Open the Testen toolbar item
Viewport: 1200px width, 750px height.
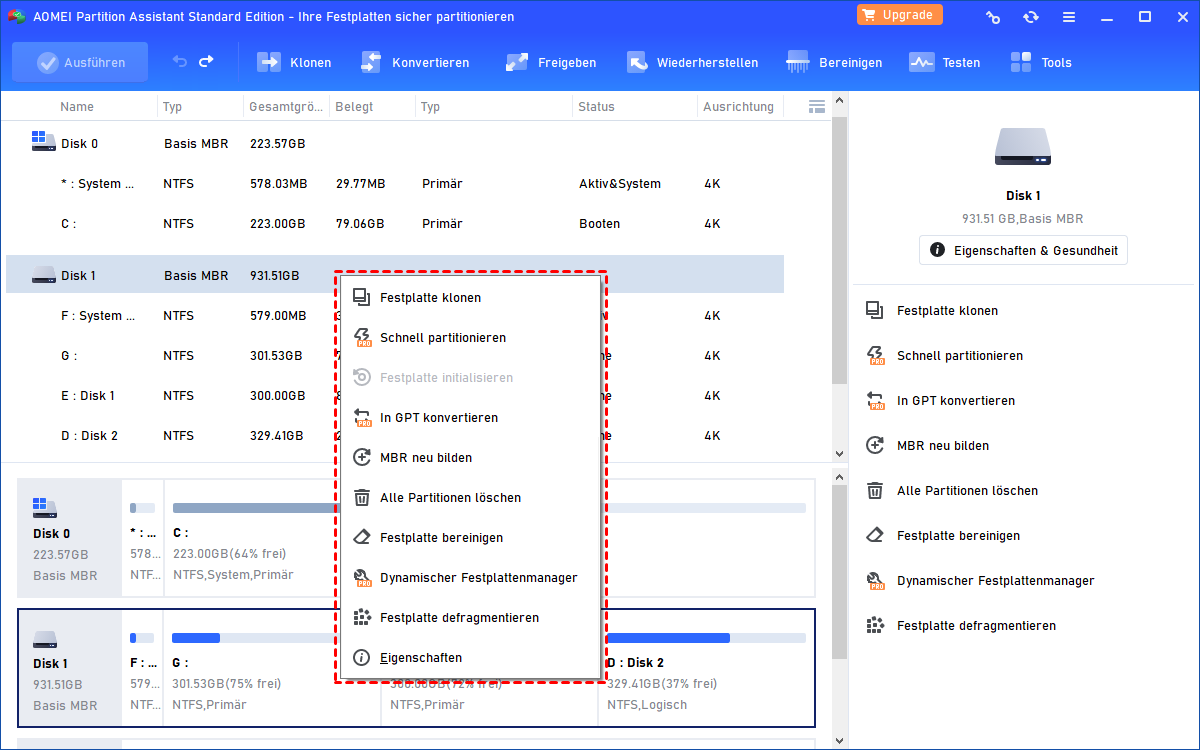pyautogui.click(x=944, y=62)
